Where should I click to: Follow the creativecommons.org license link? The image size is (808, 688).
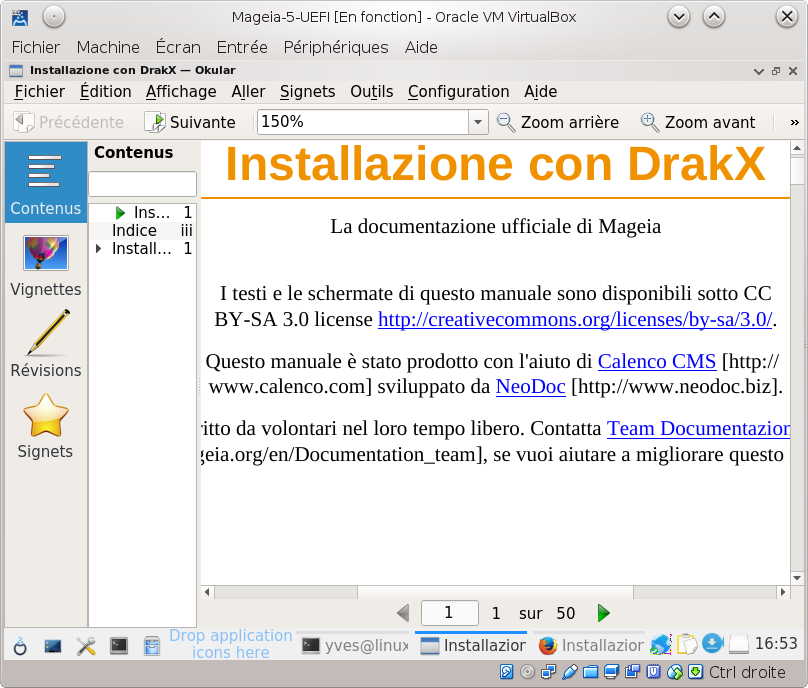click(x=575, y=320)
